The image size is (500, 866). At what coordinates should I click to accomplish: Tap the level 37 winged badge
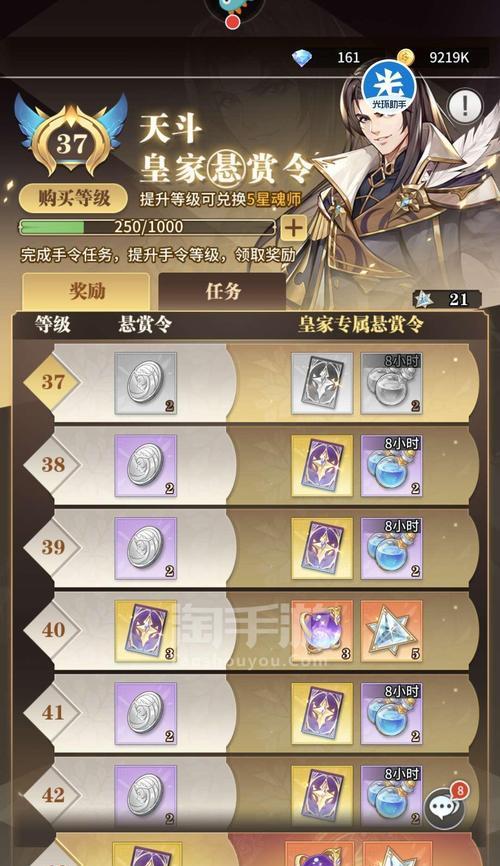tap(72, 136)
